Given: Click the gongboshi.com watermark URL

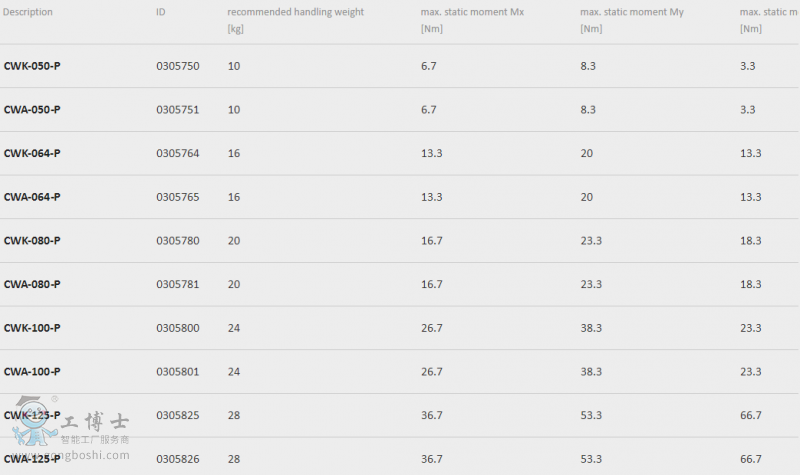Looking at the screenshot, I should (70, 455).
